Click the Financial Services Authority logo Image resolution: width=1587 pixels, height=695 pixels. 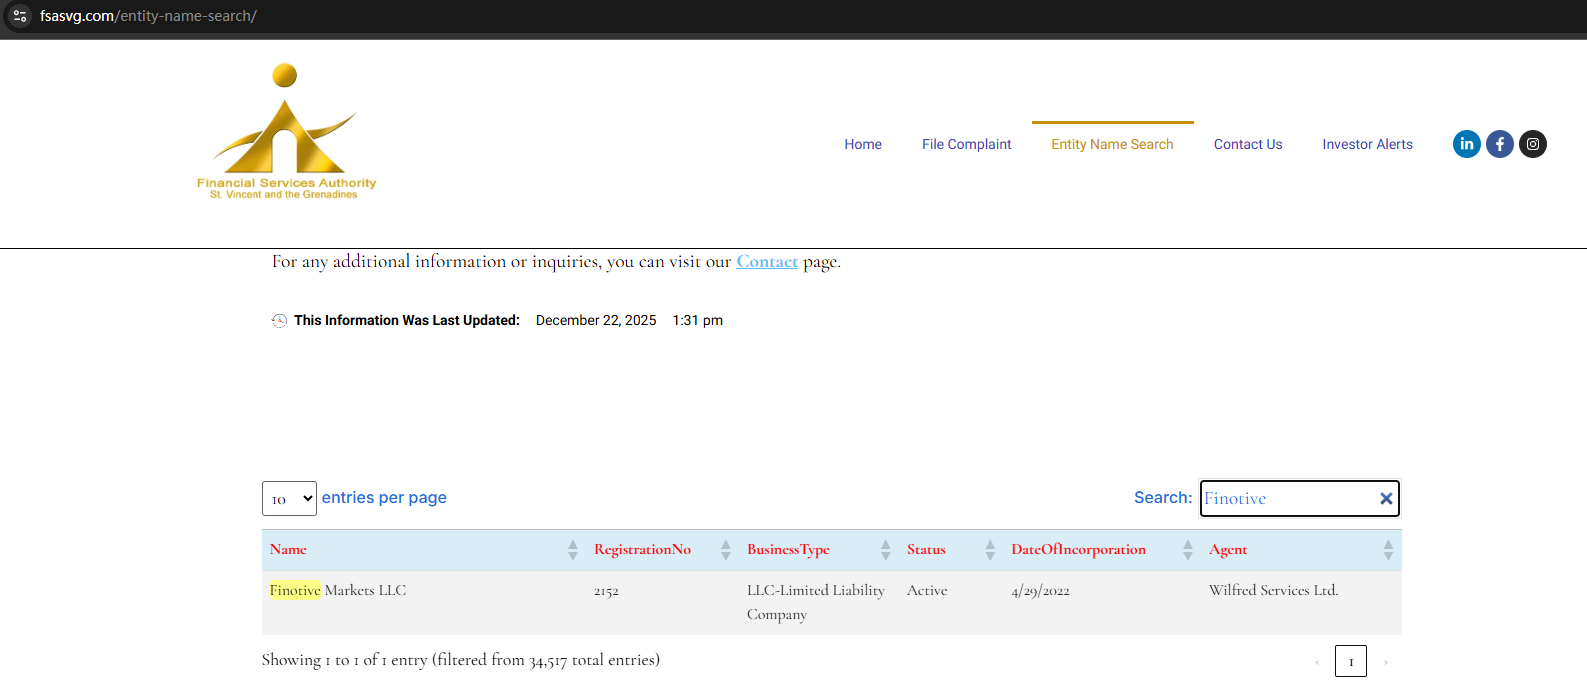coord(286,132)
